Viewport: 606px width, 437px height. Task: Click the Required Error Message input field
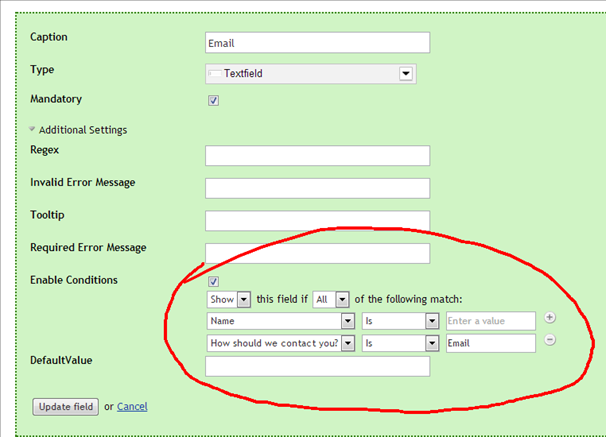pyautogui.click(x=317, y=253)
